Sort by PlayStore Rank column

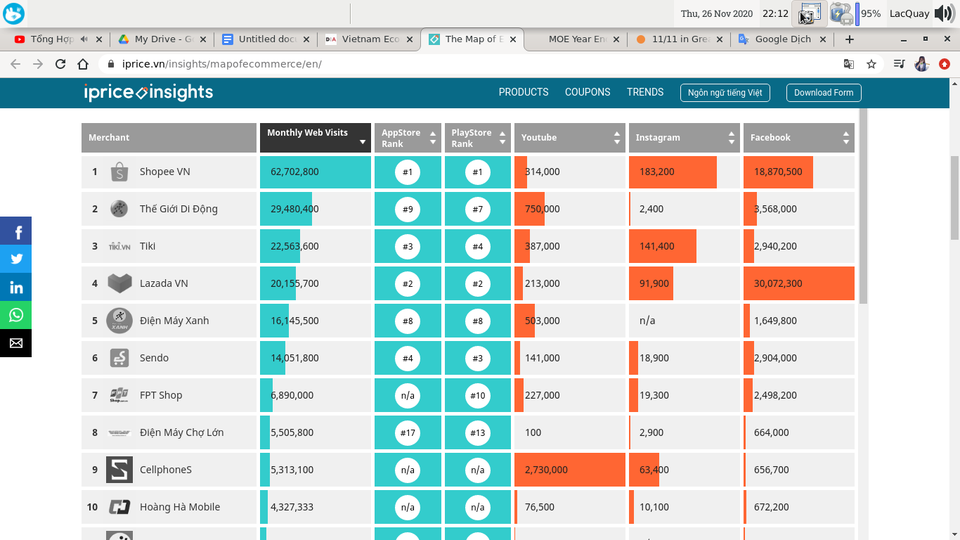coord(478,137)
